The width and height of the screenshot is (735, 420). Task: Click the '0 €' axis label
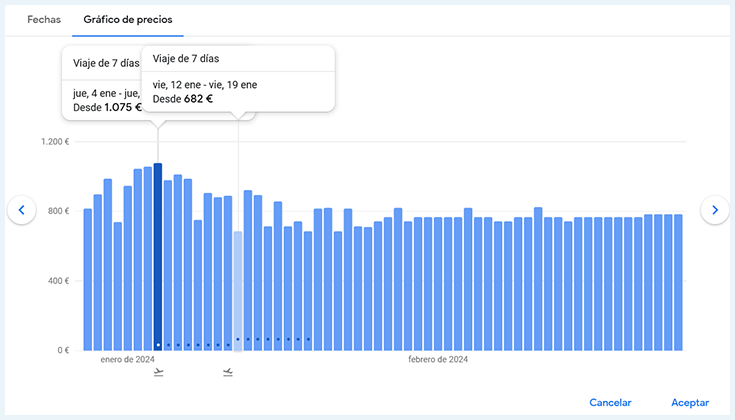click(64, 350)
